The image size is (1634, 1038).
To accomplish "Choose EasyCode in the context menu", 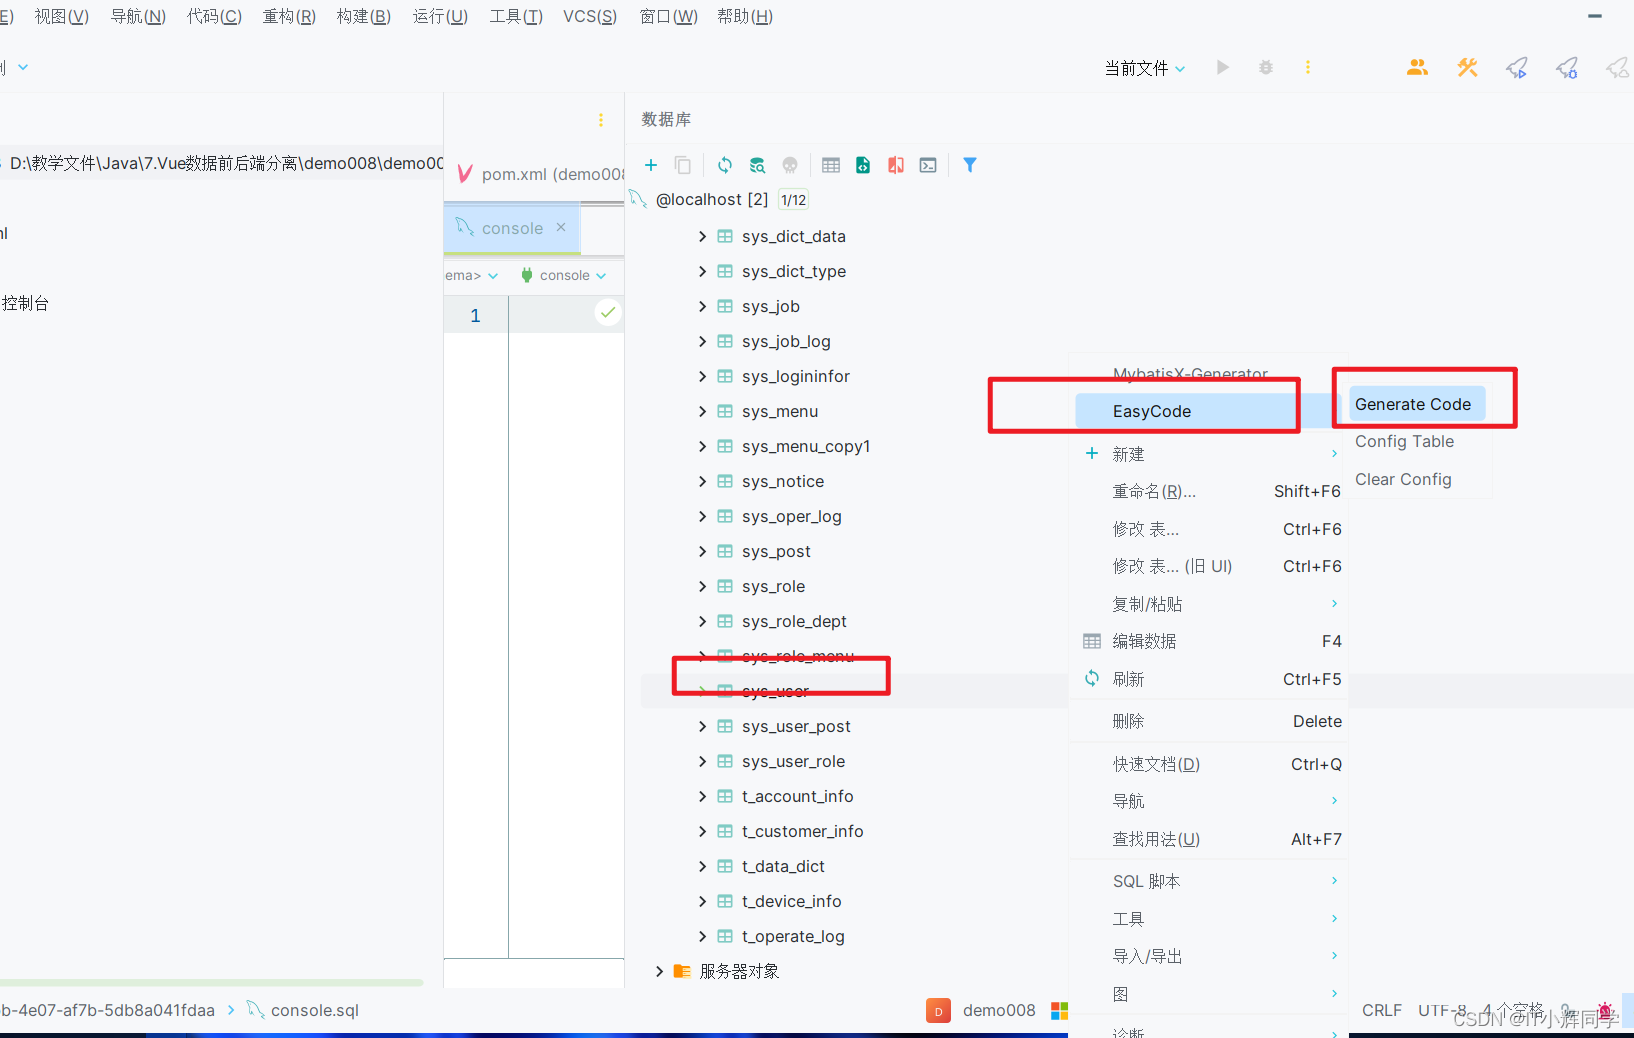I will pyautogui.click(x=1208, y=411).
